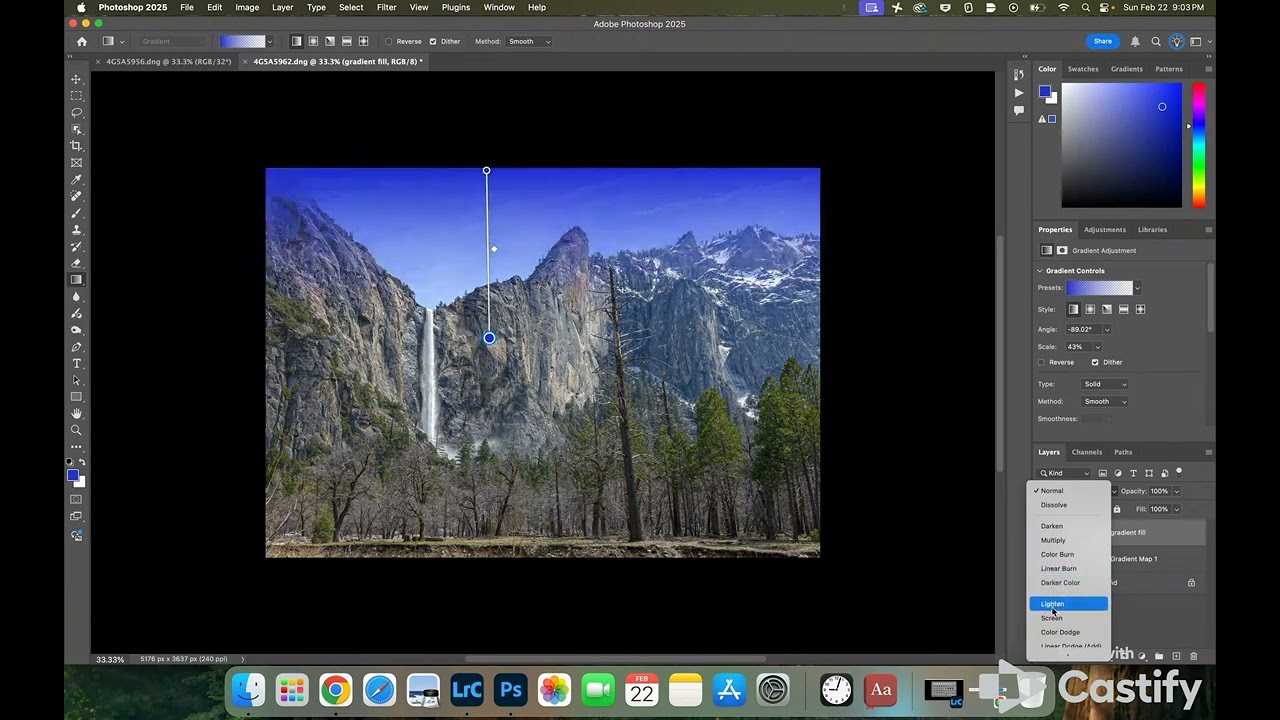Open the gradient Type dropdown set to Solid
This screenshot has height=720, width=1280.
pos(1104,384)
